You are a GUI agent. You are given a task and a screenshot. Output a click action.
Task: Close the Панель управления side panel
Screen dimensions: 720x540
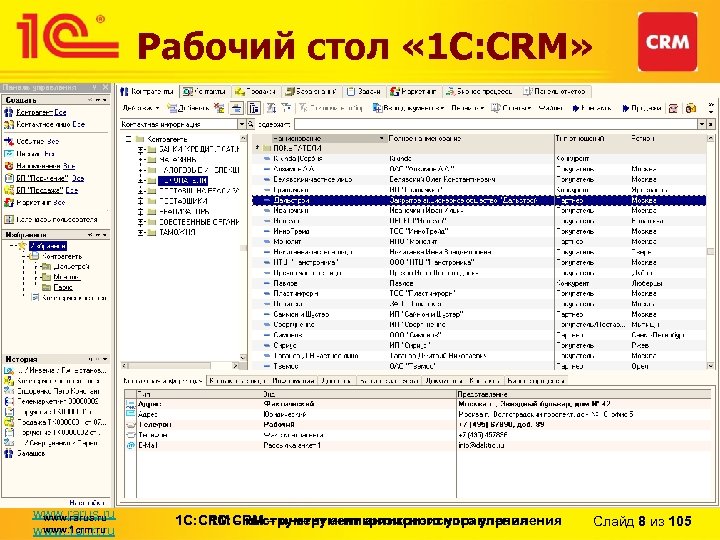click(x=106, y=87)
